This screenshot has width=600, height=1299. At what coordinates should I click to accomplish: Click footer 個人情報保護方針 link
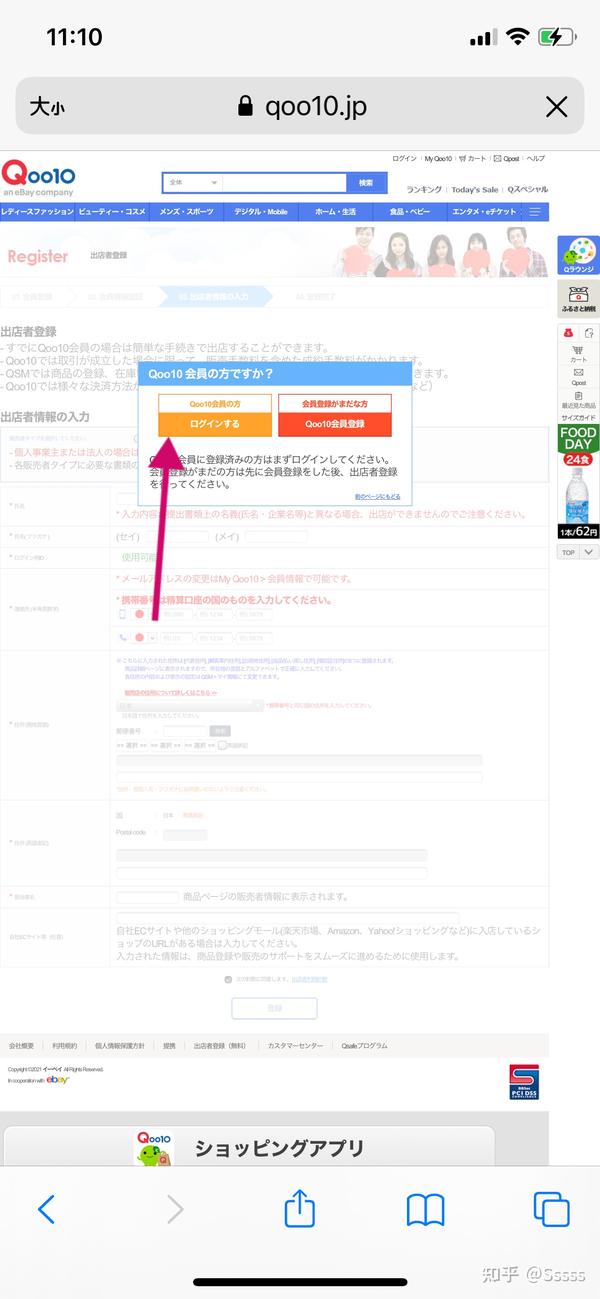(120, 1045)
